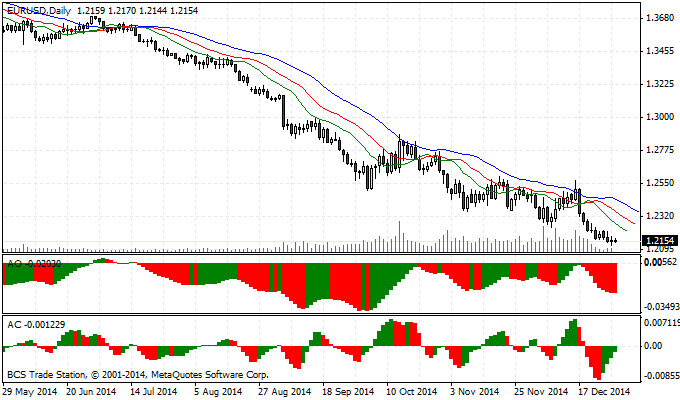Click the 10 Oct 2014 date label
The image size is (680, 400).
pos(412,392)
